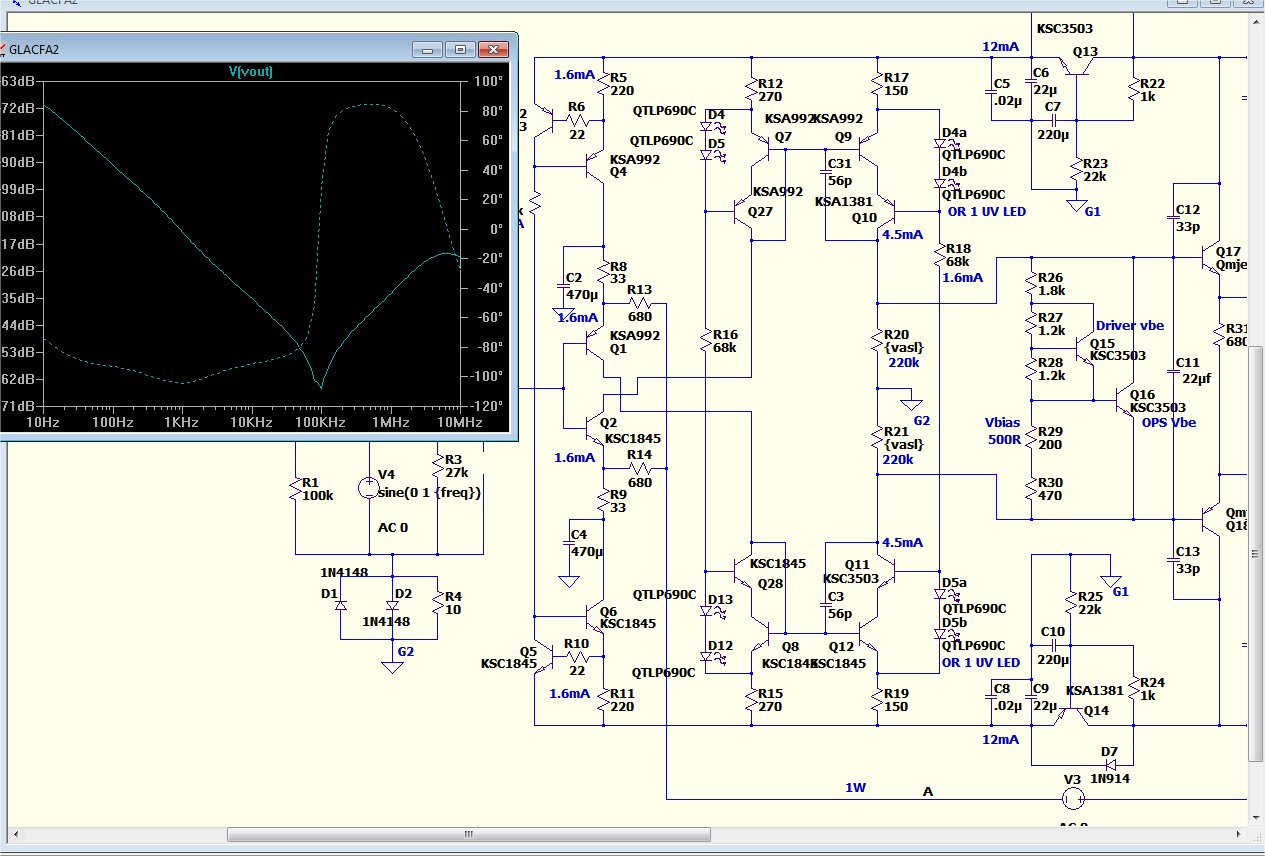The height and width of the screenshot is (857, 1265).
Task: Select resistor R3 27k label
Action: tap(457, 466)
